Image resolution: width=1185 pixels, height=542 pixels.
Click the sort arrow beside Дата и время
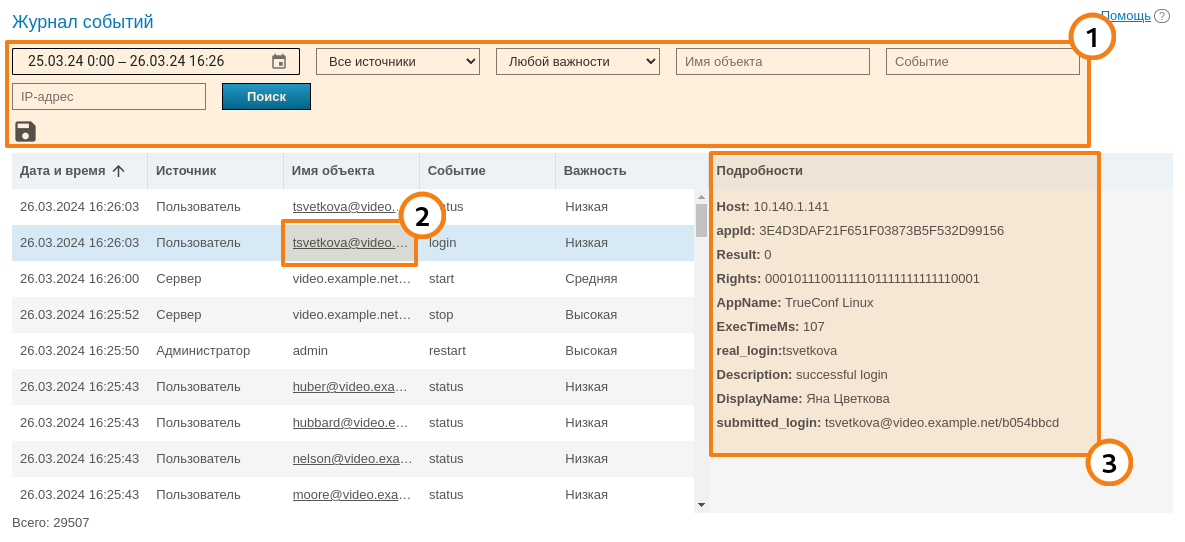(x=118, y=171)
